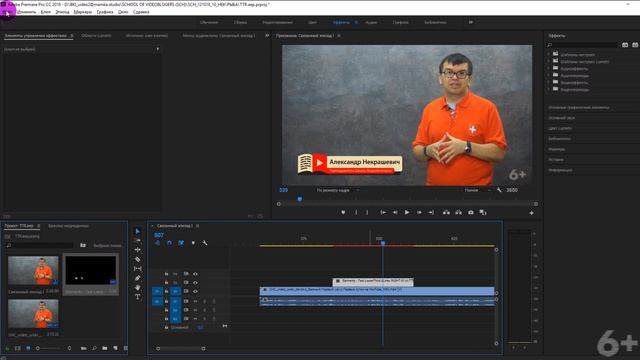Expand Видеоэффекты folder
Viewport: 640px width, 360px height.
point(549,82)
